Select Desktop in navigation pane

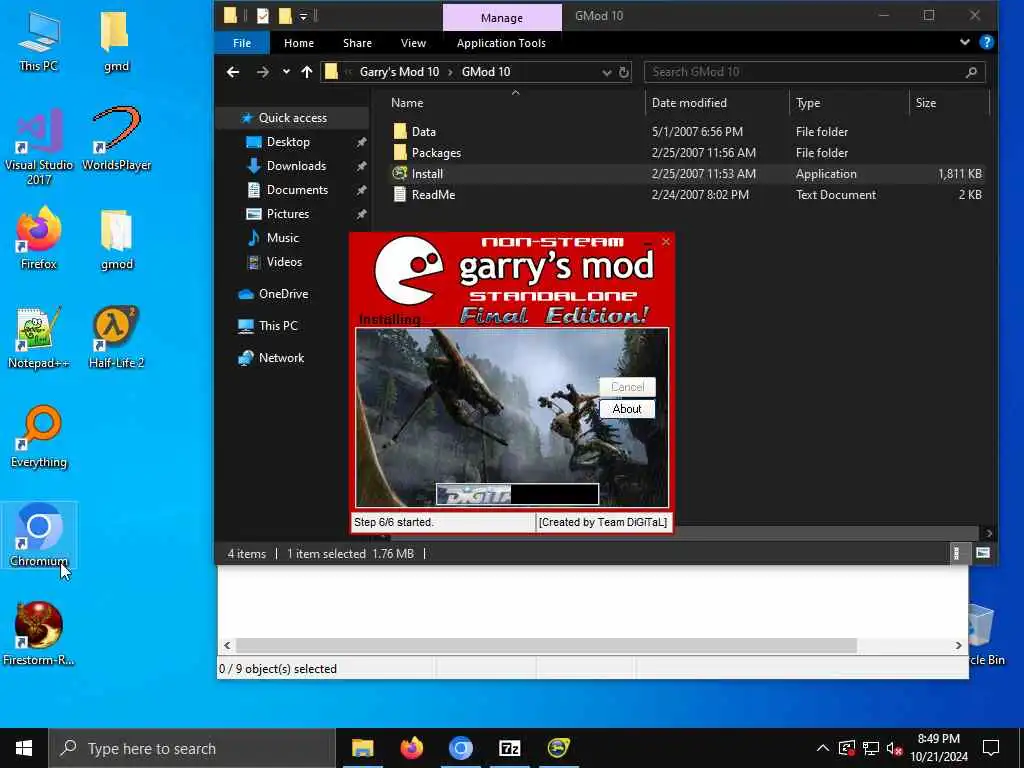[288, 142]
